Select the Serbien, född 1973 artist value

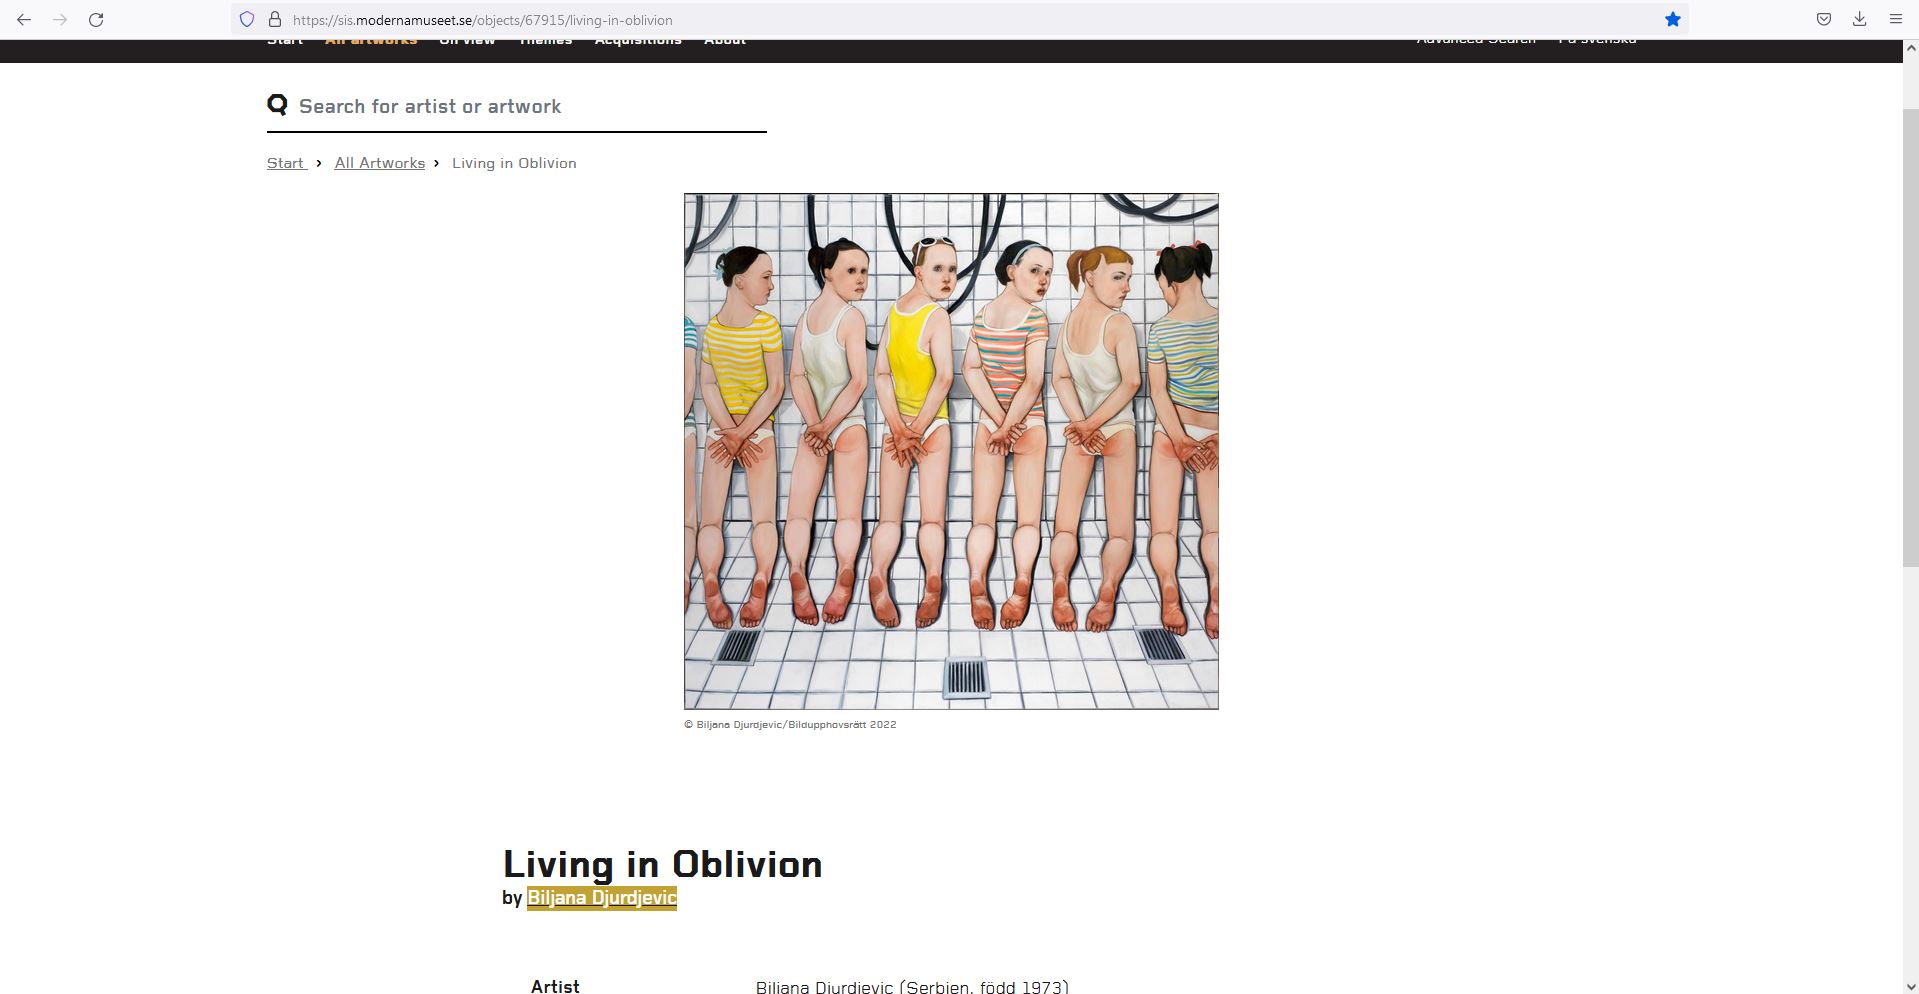(912, 987)
